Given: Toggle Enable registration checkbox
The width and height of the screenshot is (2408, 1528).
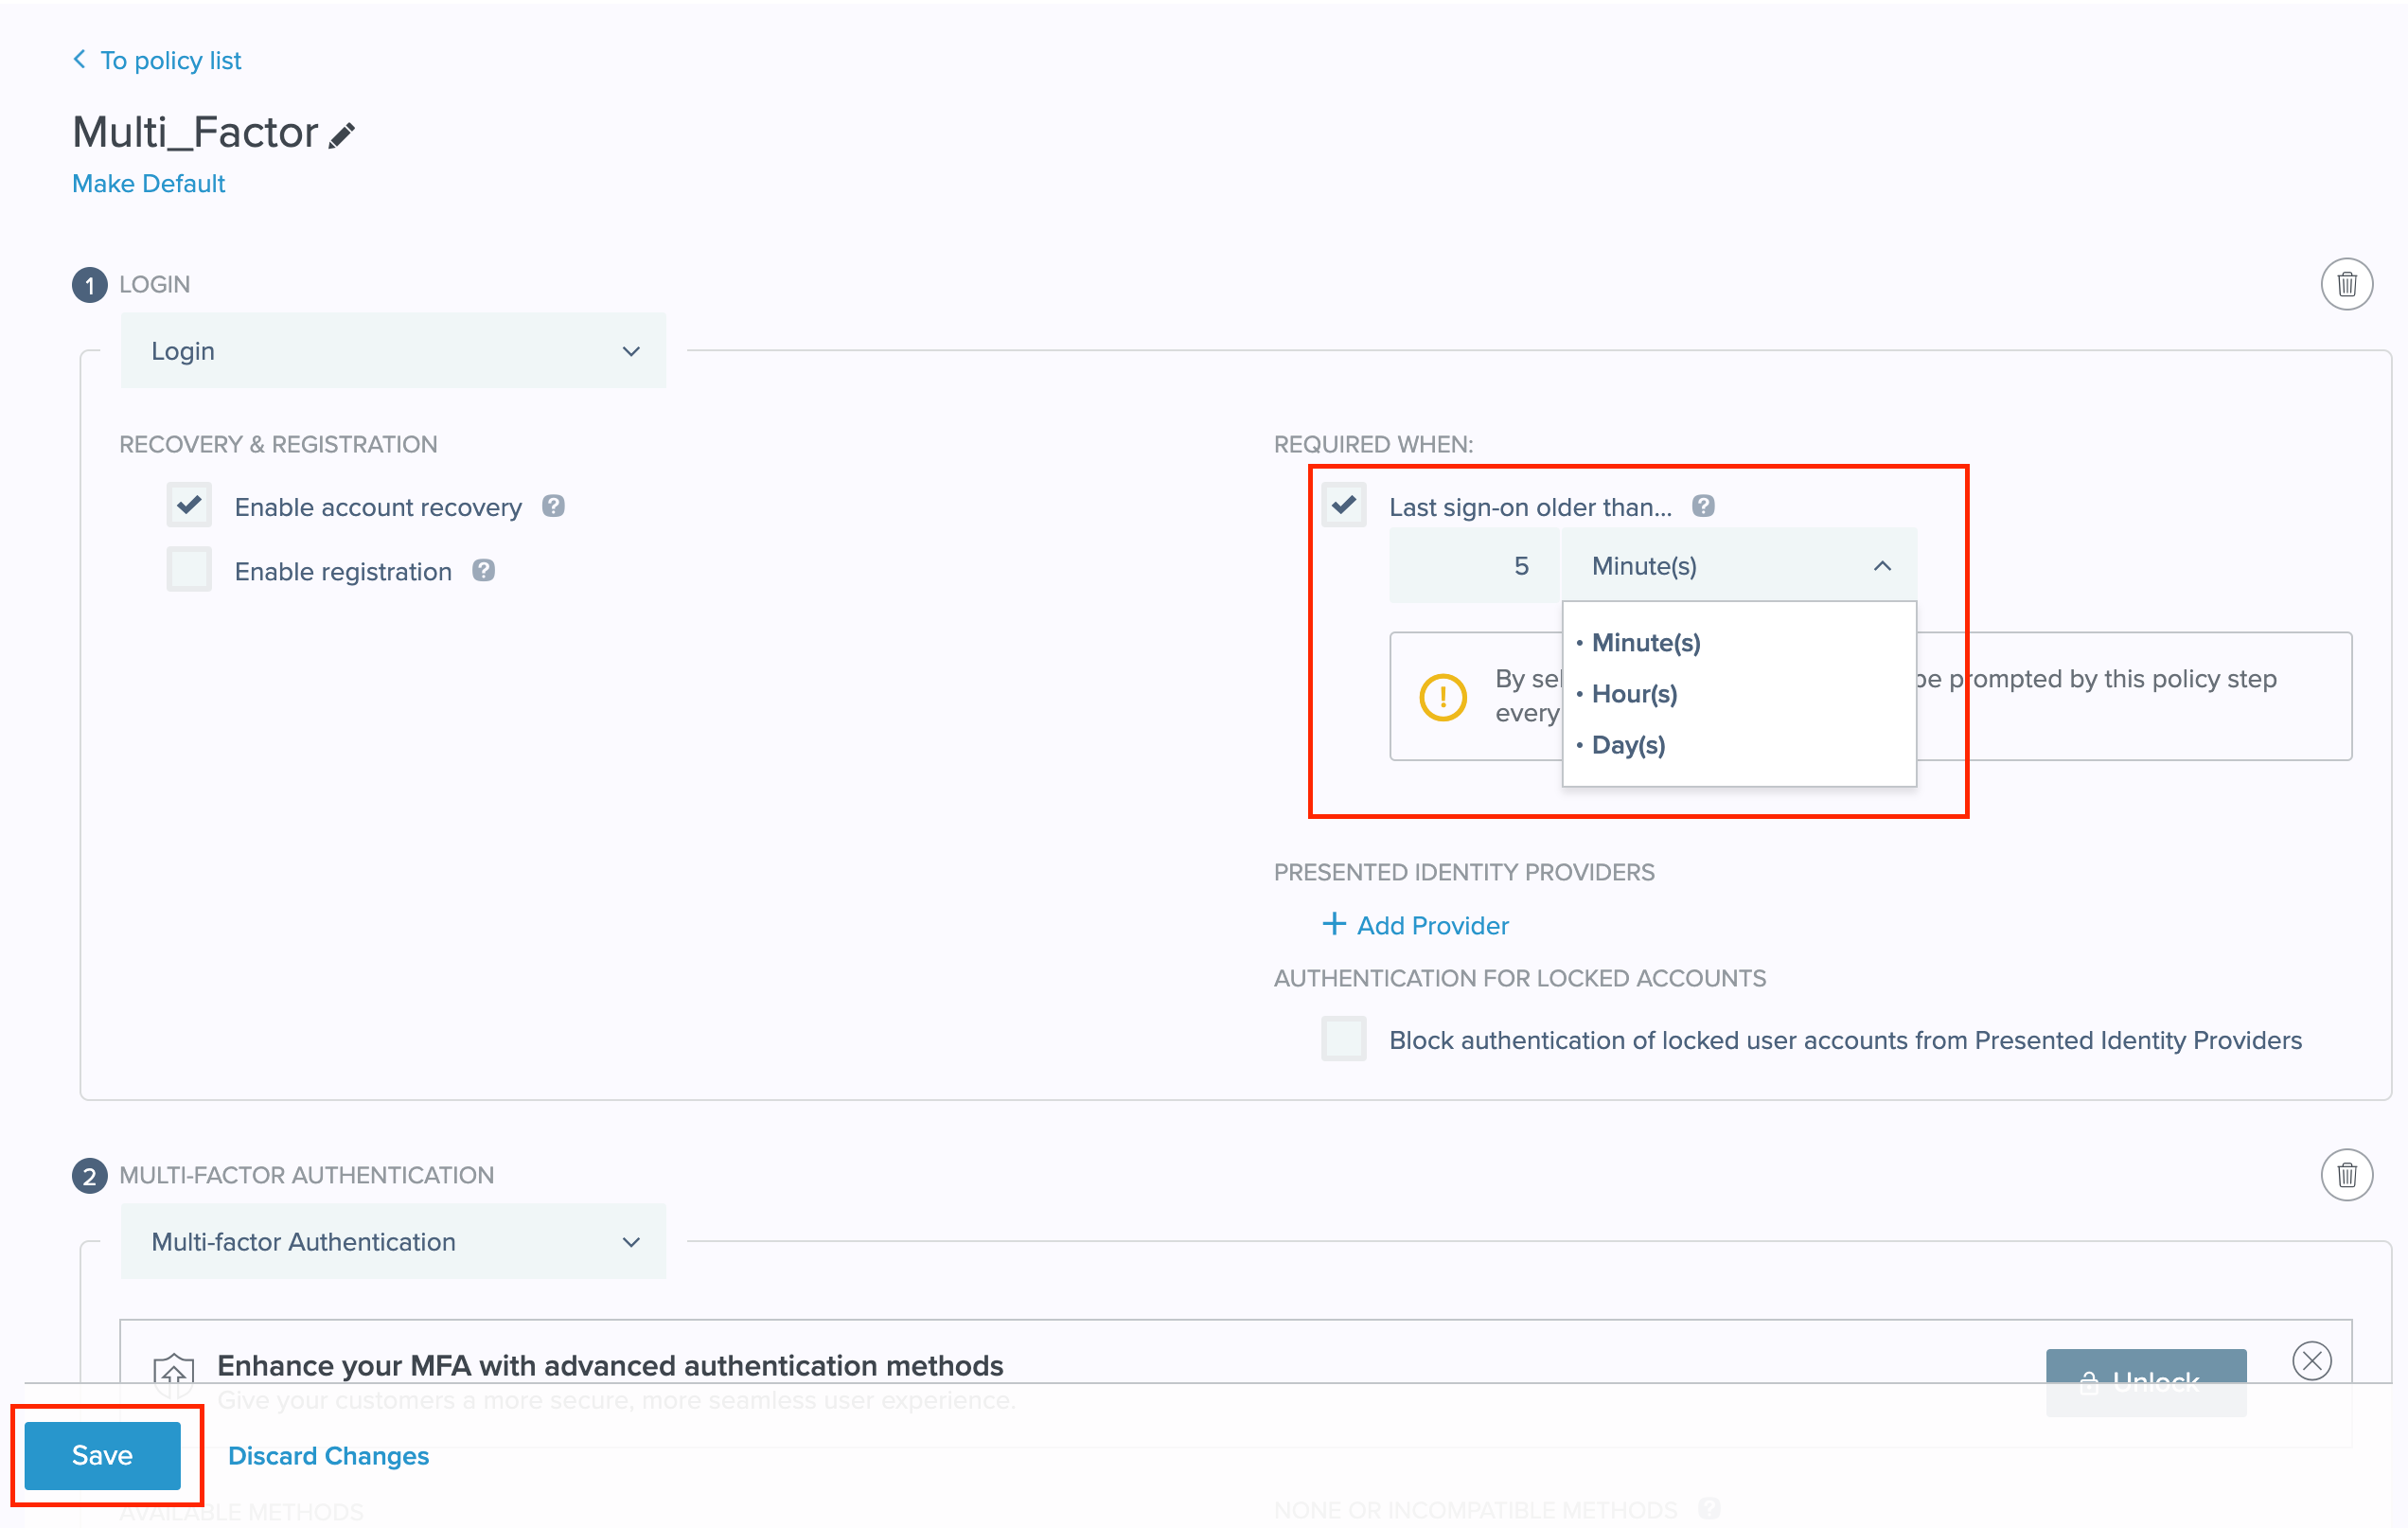Looking at the screenshot, I should 191,571.
